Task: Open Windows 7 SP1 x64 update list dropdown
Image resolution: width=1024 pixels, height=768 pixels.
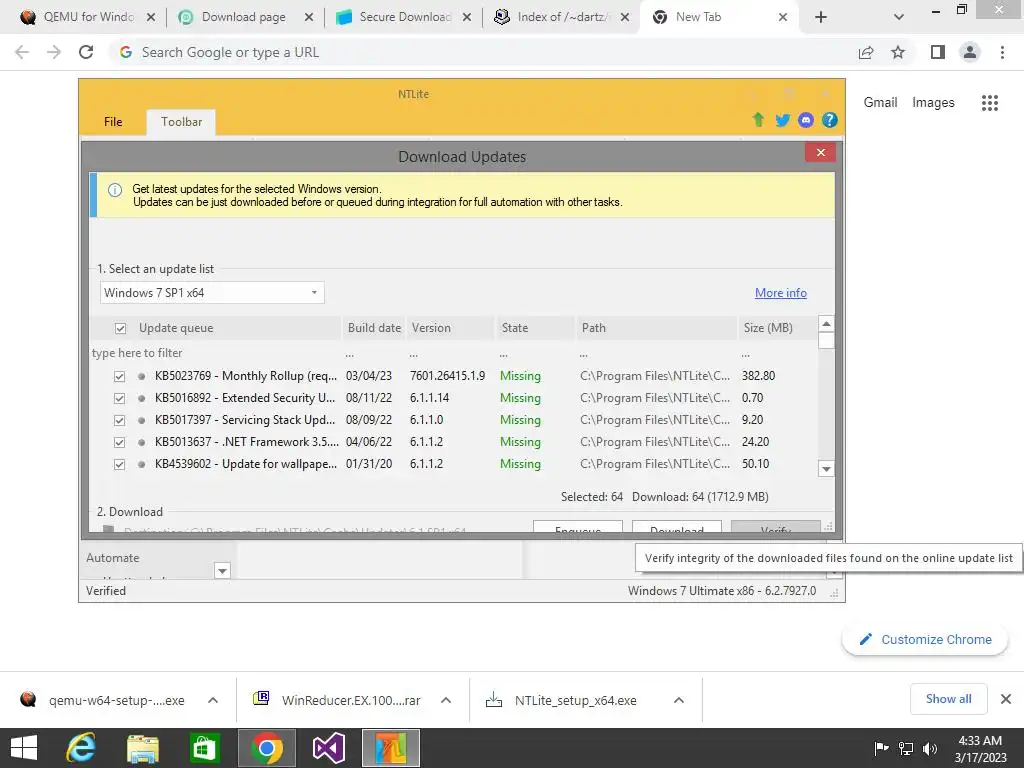Action: click(212, 293)
